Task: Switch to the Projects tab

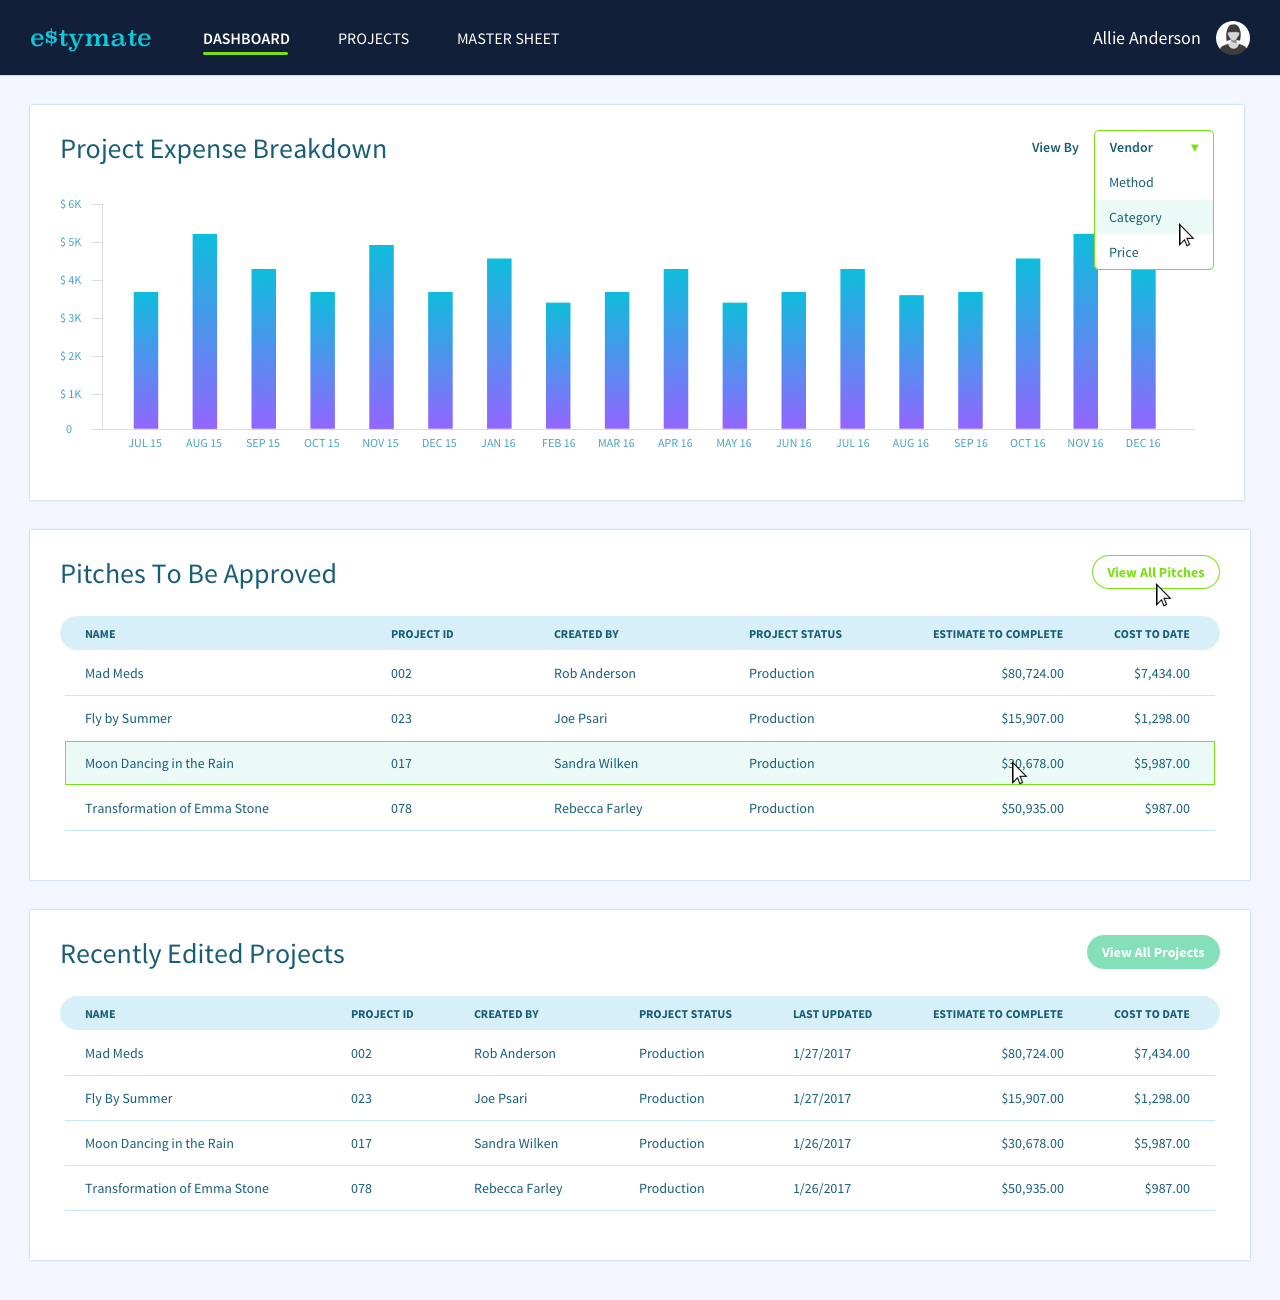Action: click(373, 39)
